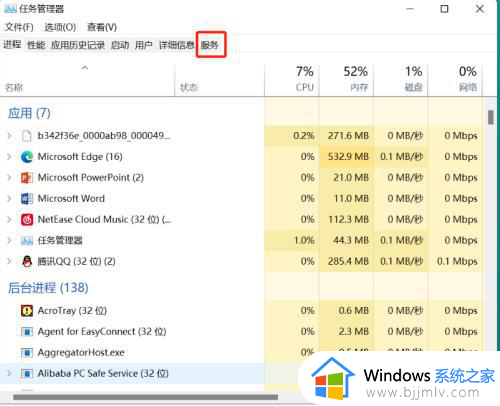Click the 腾讯QQ penguin icon
The height and width of the screenshot is (406, 500).
(x=27, y=261)
